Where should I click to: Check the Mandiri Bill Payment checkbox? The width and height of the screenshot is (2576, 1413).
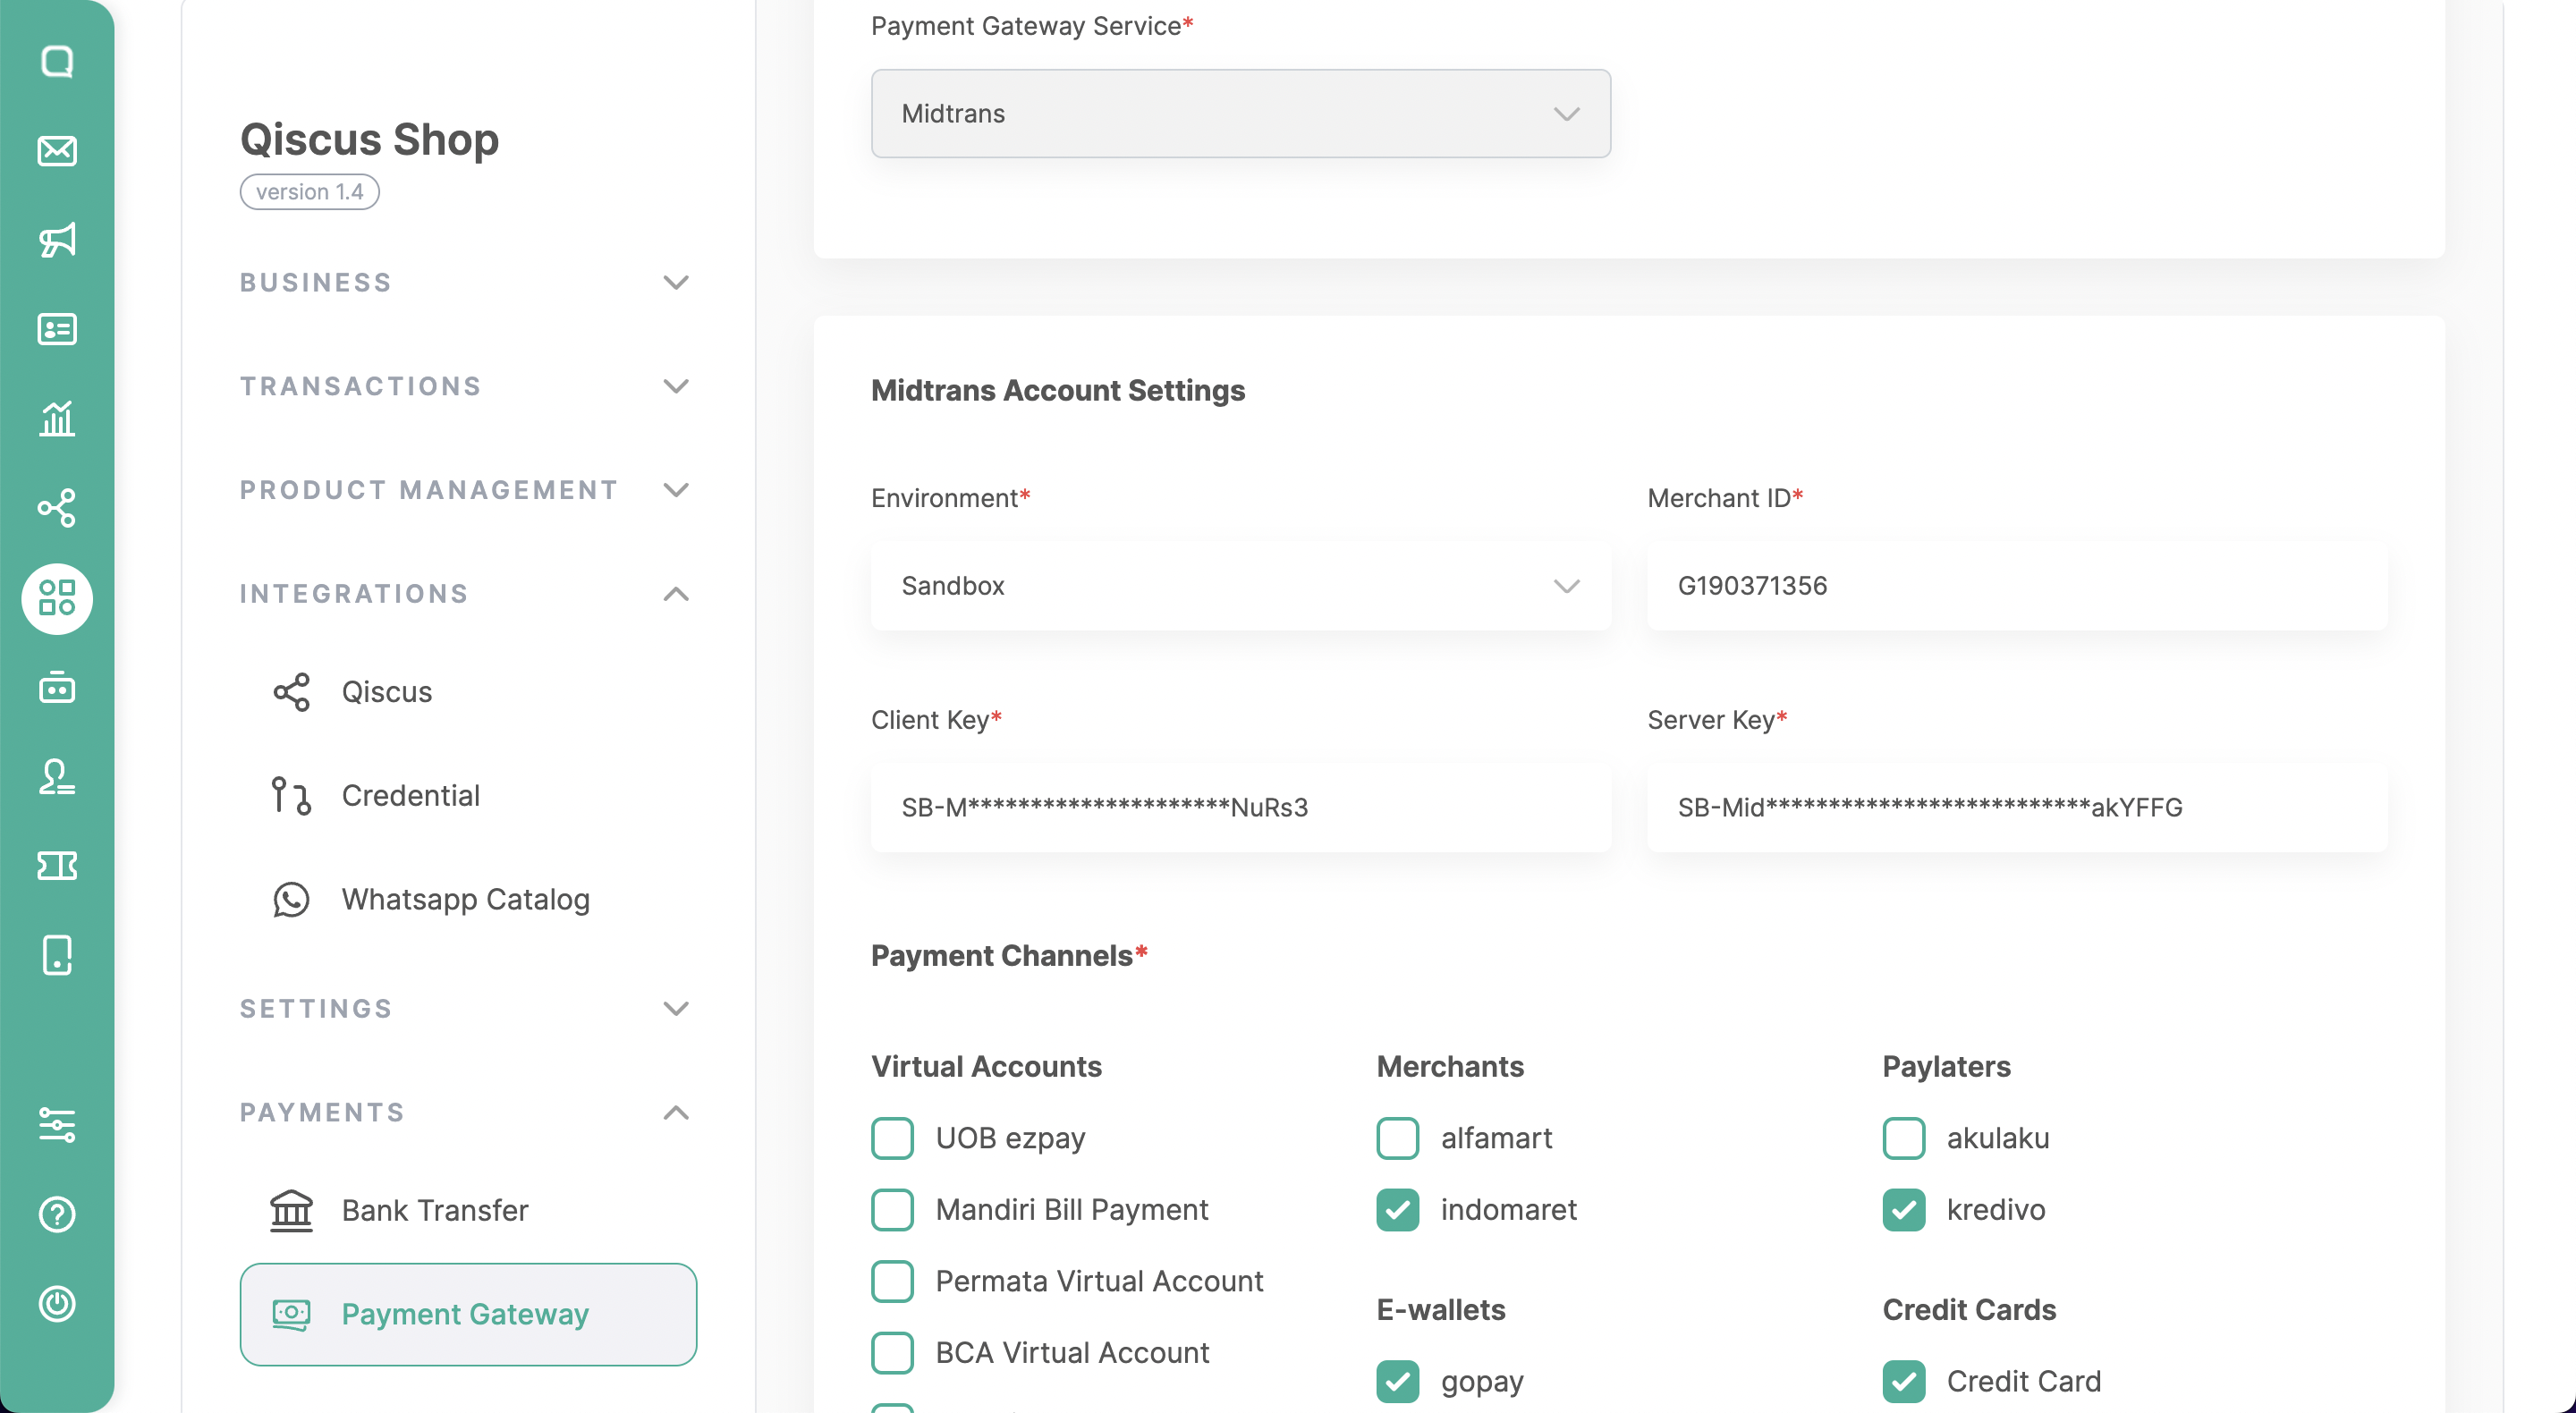892,1210
